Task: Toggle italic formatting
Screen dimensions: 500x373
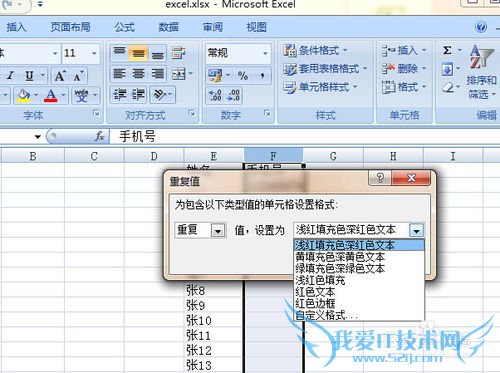Action: point(10,76)
